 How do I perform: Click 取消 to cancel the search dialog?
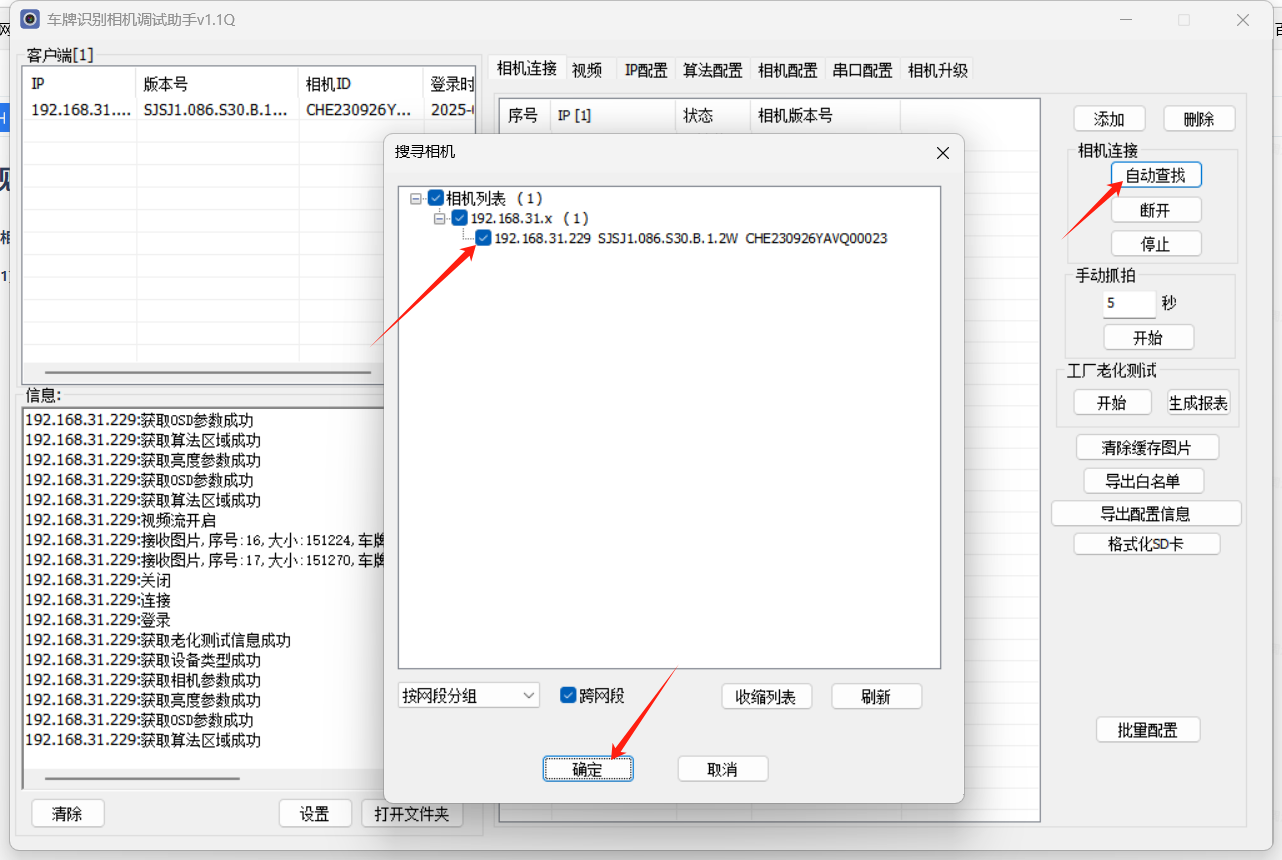pyautogui.click(x=723, y=769)
